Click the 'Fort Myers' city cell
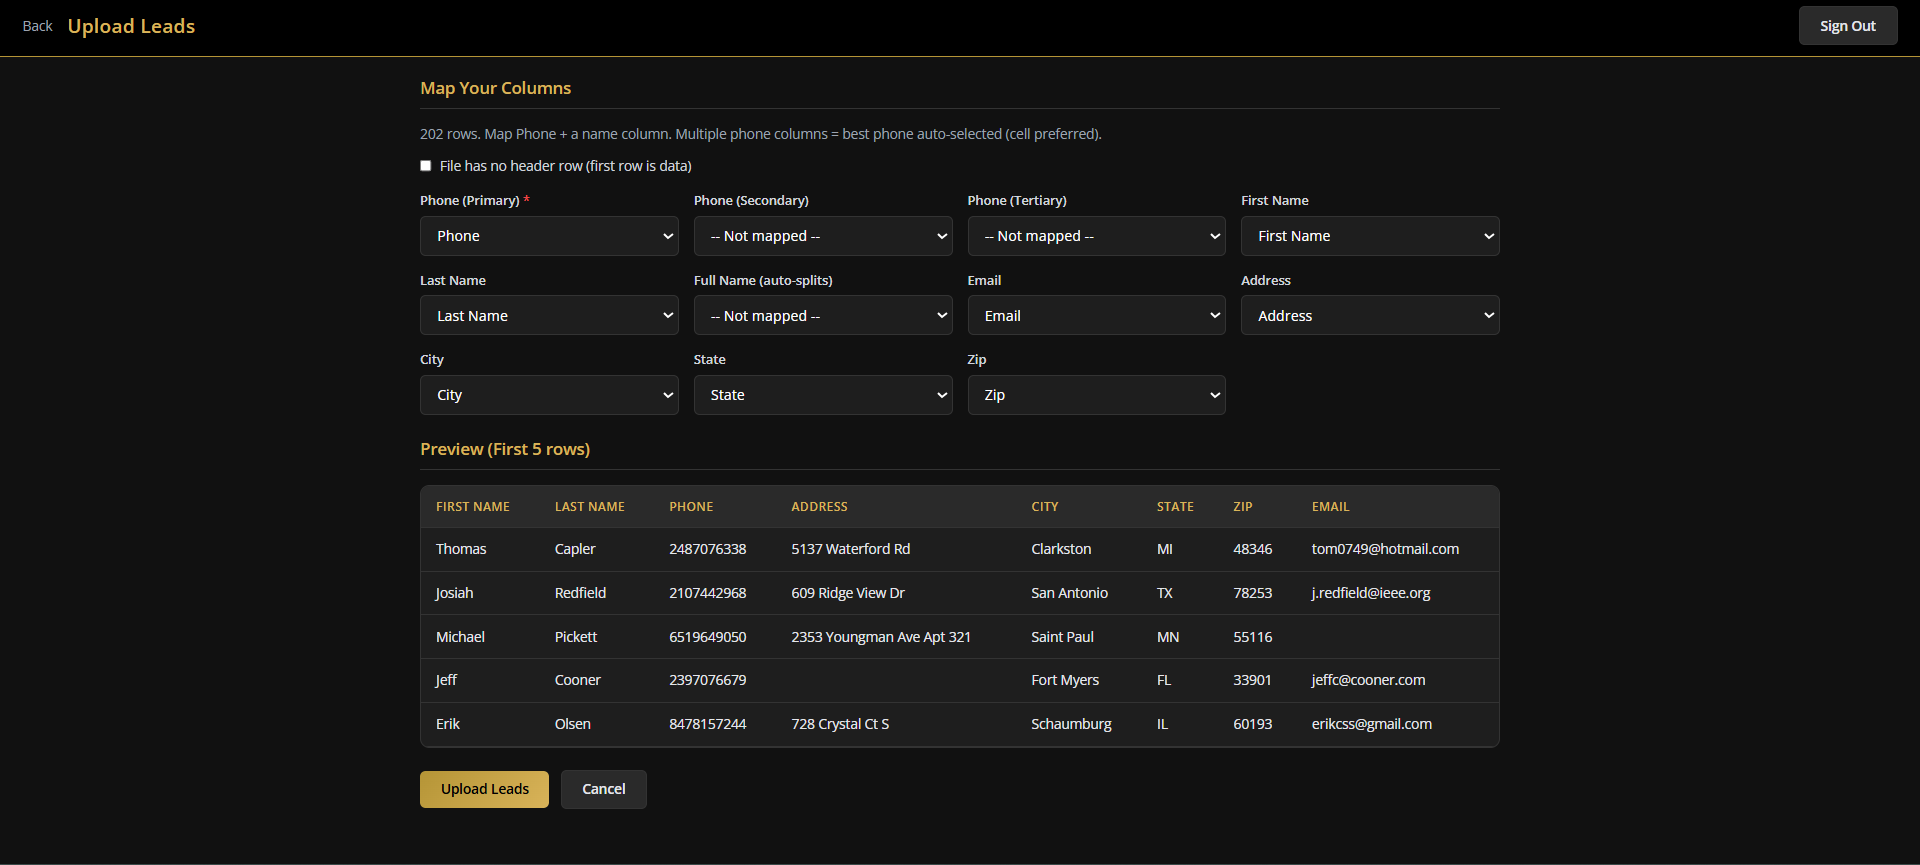The width and height of the screenshot is (1920, 865). pyautogui.click(x=1065, y=680)
